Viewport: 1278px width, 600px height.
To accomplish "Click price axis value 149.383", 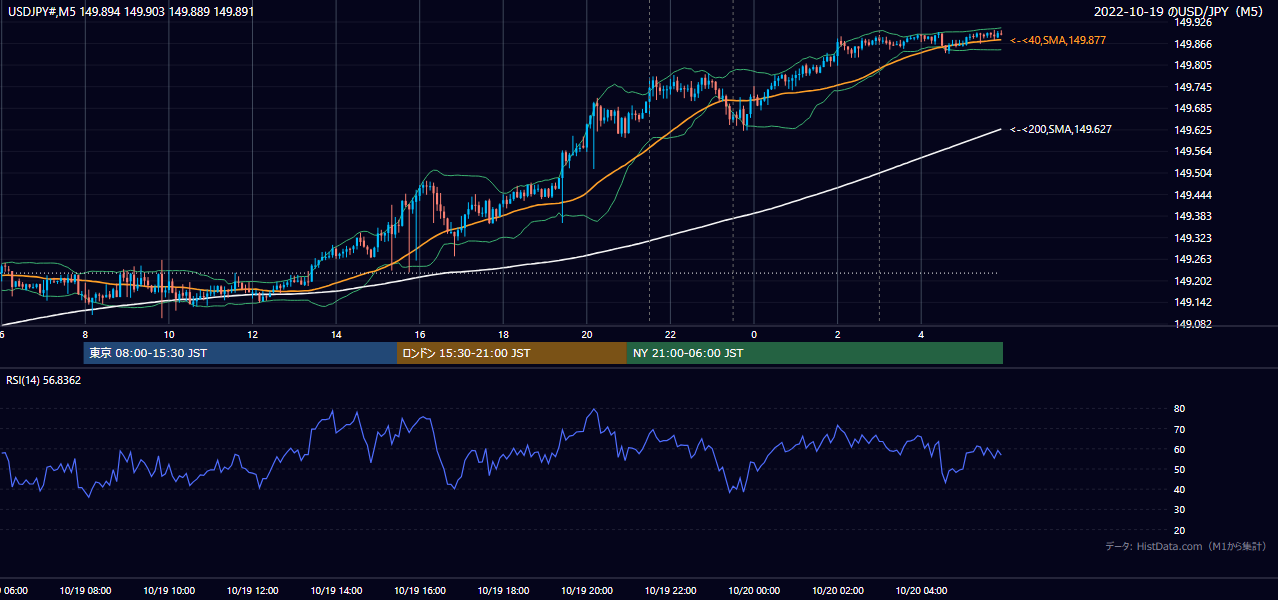I will click(1193, 216).
